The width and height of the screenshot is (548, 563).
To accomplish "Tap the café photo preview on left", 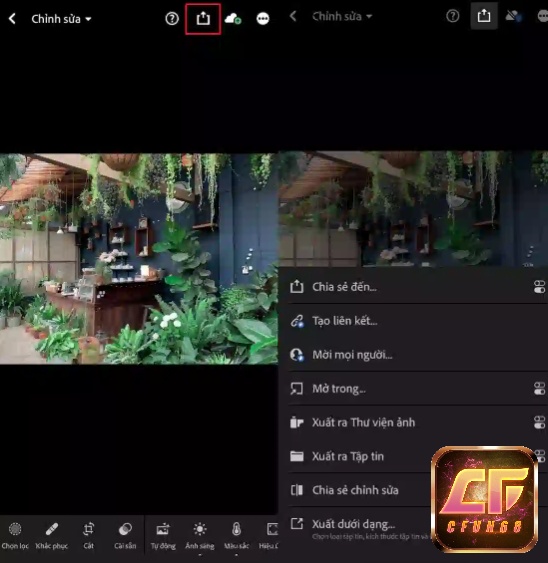I will [x=139, y=259].
